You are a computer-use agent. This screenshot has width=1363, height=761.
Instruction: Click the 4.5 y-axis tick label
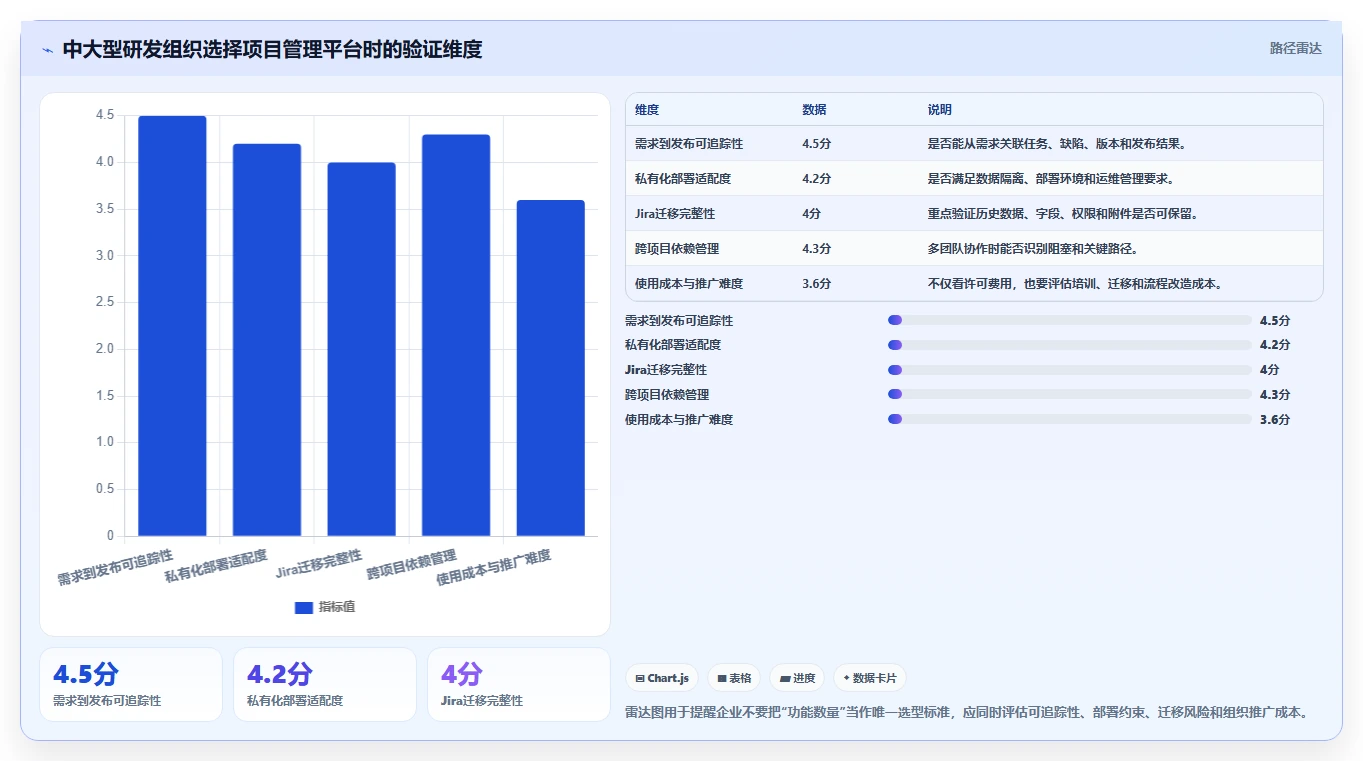click(x=105, y=115)
